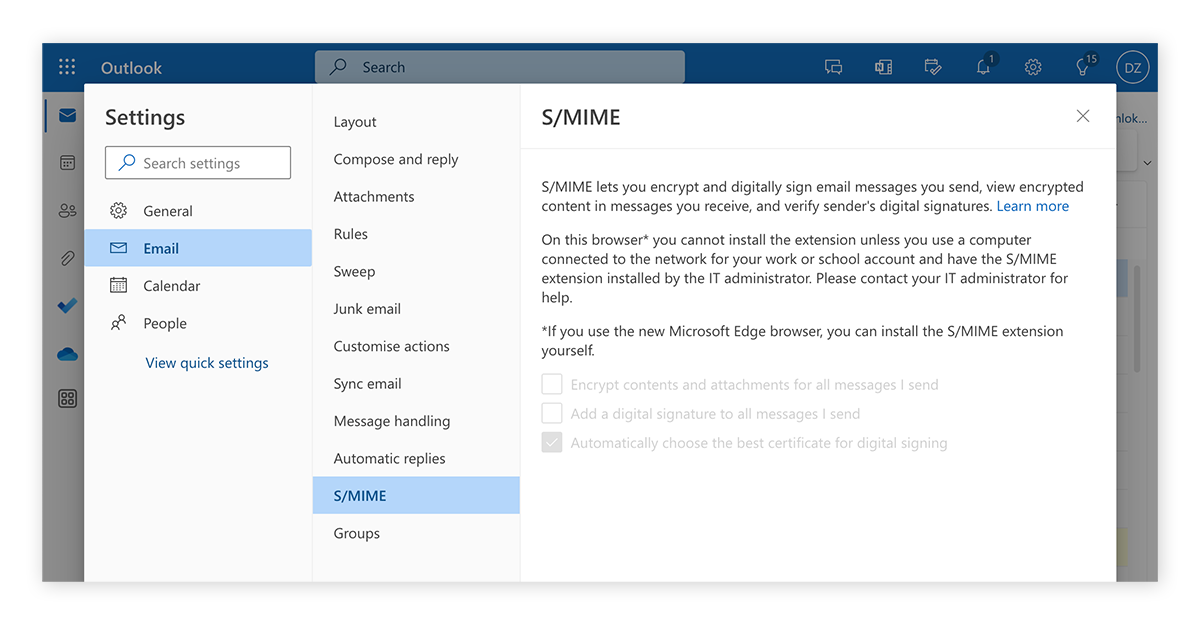Open the Tips lightbulb in the top bar
Screen dimensions: 1200x624
(1083, 67)
